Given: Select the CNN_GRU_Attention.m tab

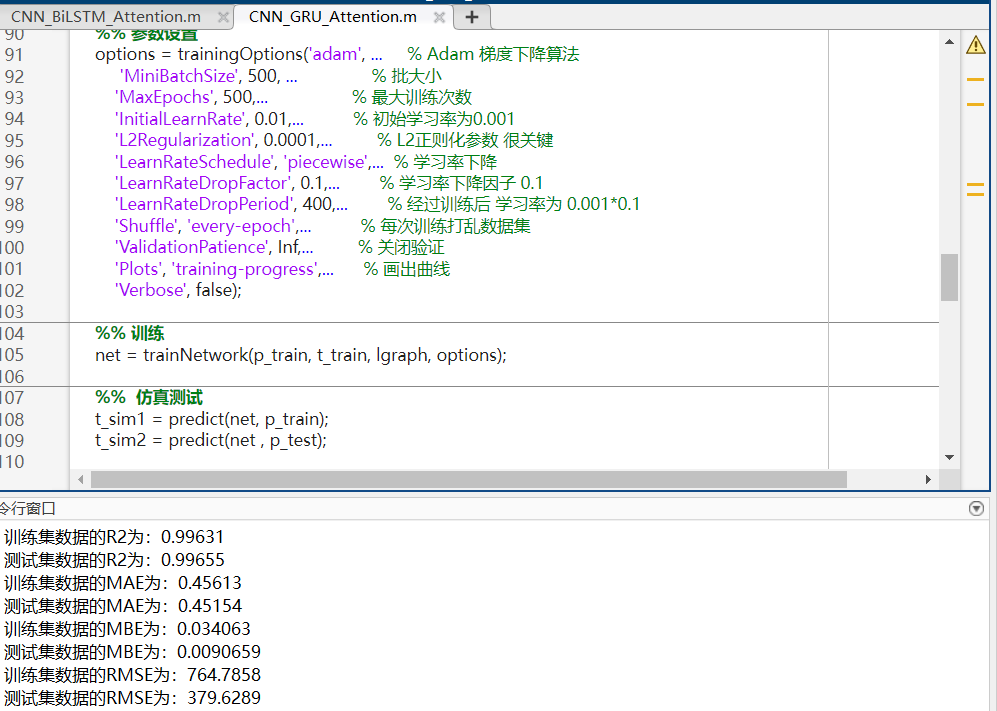Looking at the screenshot, I should tap(333, 17).
